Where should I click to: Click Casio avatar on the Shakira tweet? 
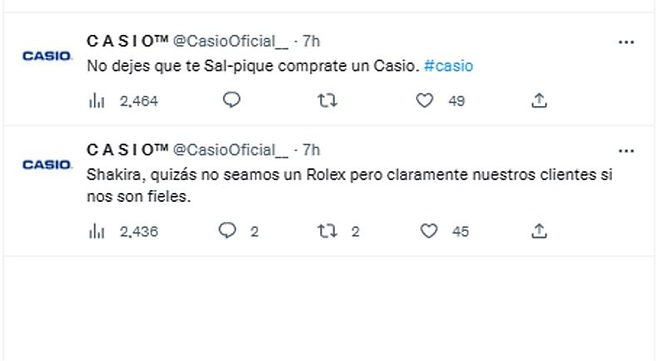[47, 164]
